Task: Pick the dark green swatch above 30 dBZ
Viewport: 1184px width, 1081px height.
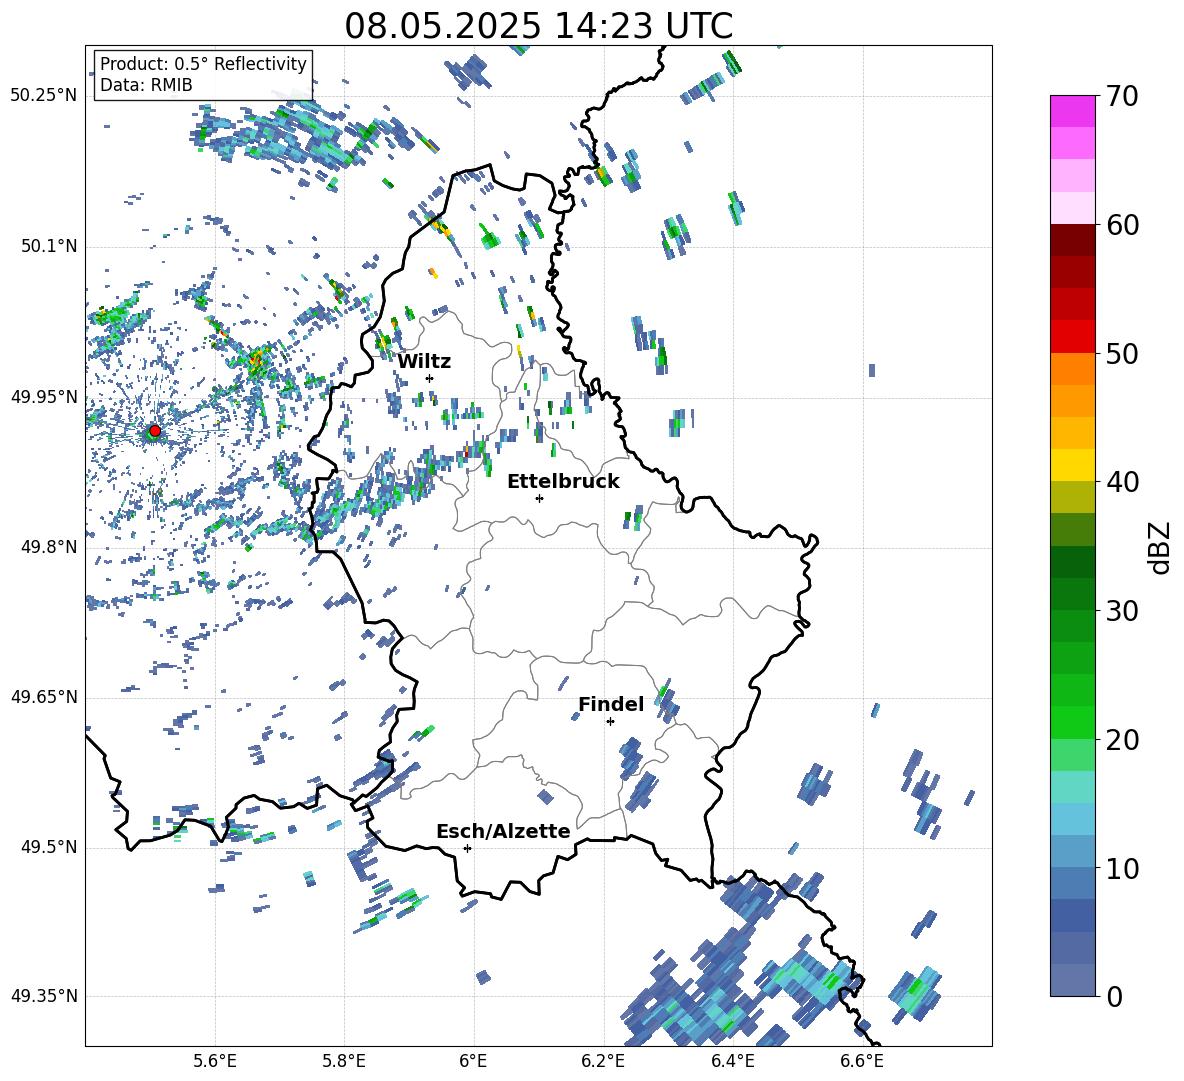Action: tap(1072, 593)
